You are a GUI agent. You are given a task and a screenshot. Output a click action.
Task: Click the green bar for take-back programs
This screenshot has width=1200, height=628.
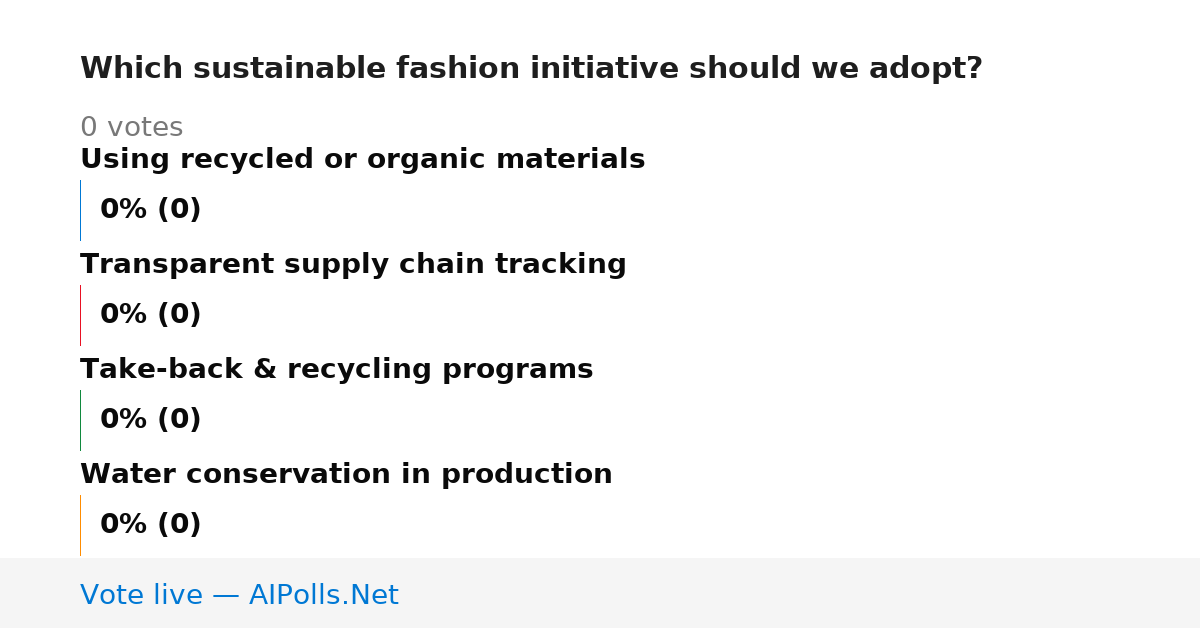click(x=80, y=420)
